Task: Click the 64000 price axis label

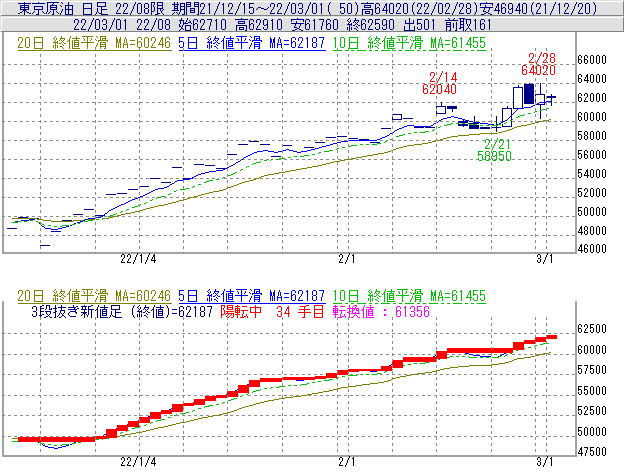Action: click(x=592, y=78)
